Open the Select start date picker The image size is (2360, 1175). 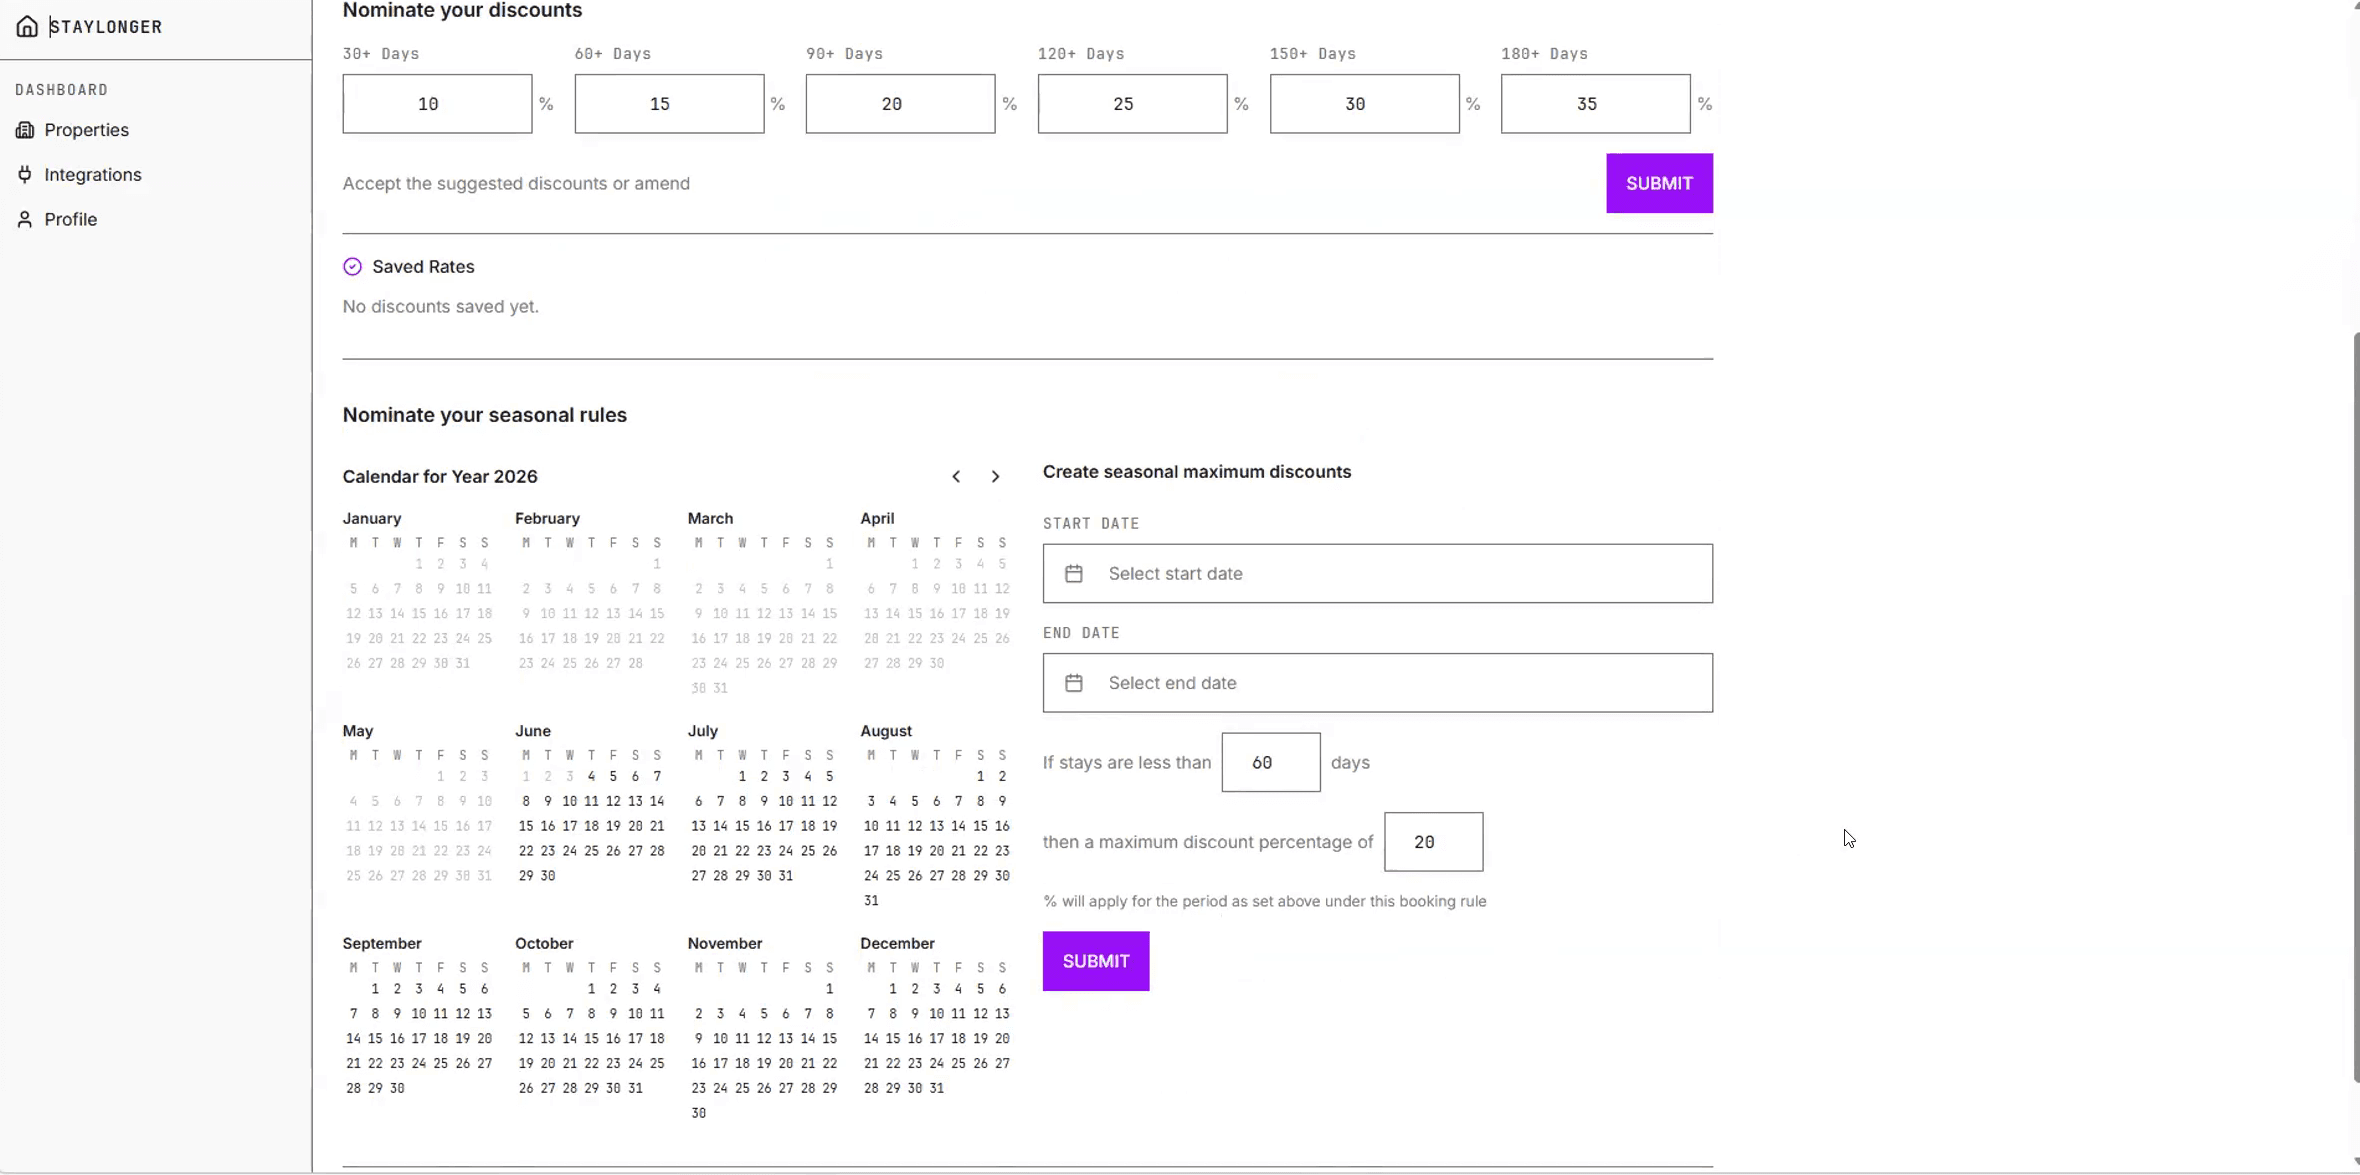click(x=1377, y=573)
